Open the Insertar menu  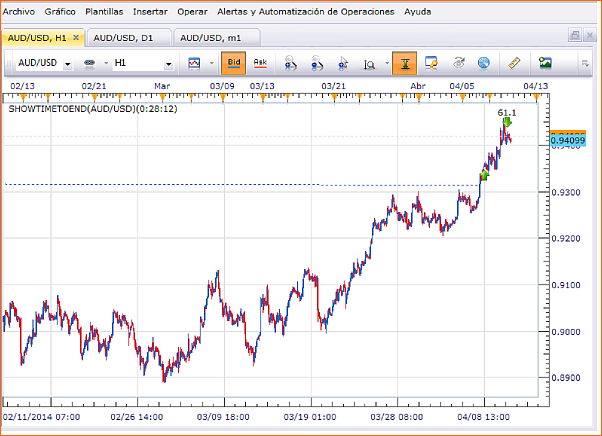[x=150, y=12]
